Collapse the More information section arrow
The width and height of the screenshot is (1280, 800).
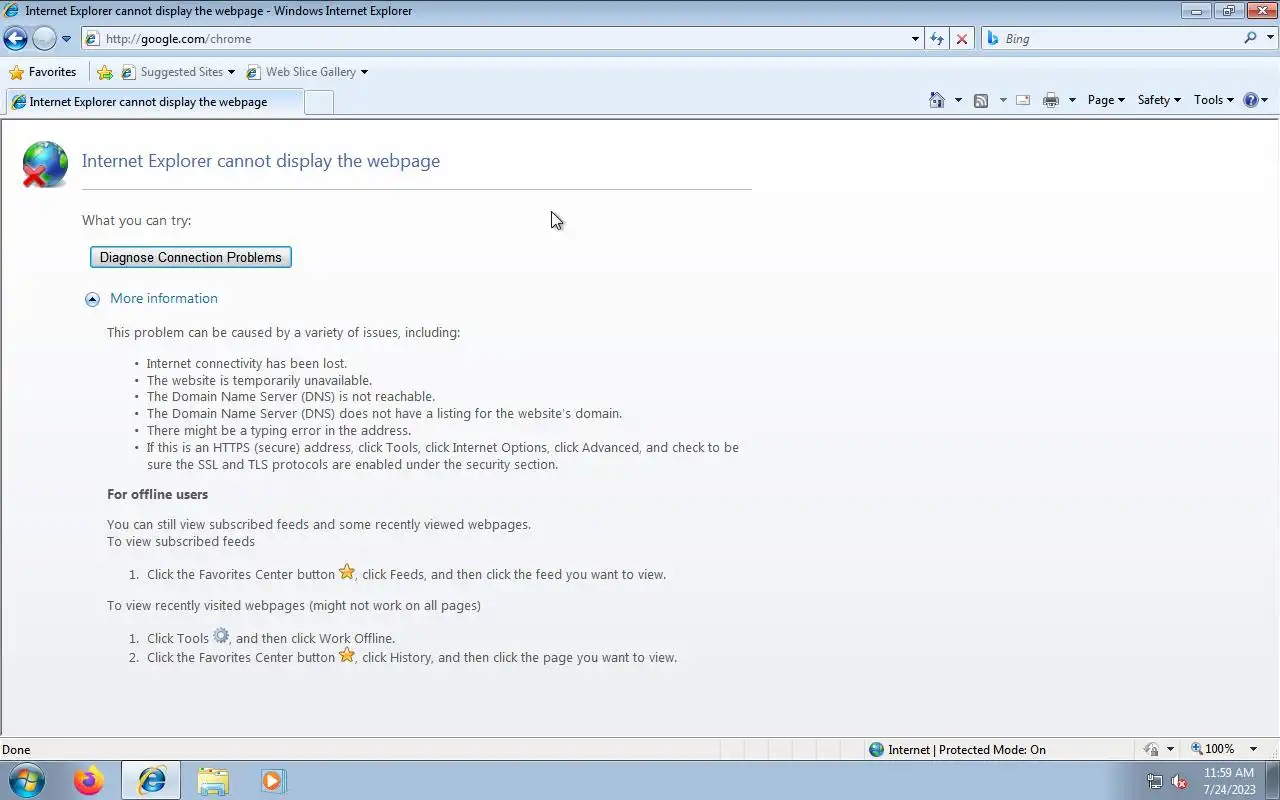(92, 299)
